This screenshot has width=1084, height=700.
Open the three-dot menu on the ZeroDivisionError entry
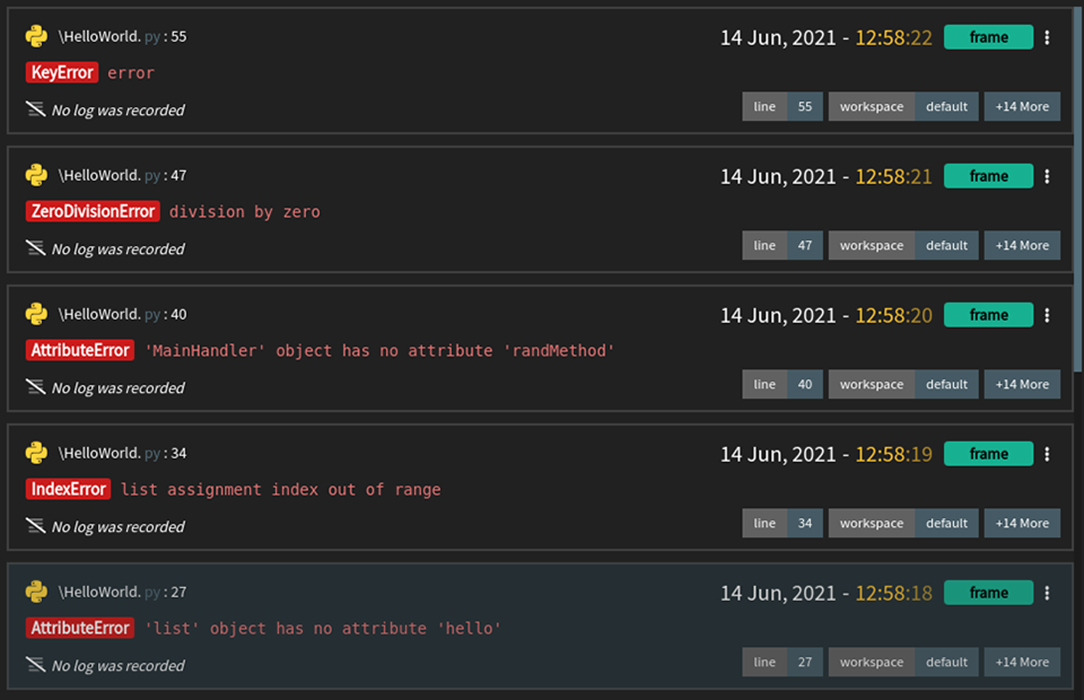pos(1047,176)
